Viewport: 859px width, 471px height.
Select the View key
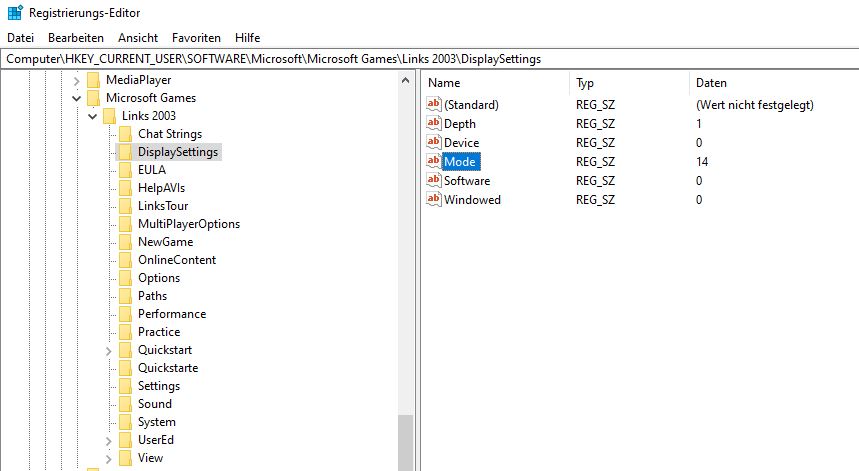tap(150, 458)
